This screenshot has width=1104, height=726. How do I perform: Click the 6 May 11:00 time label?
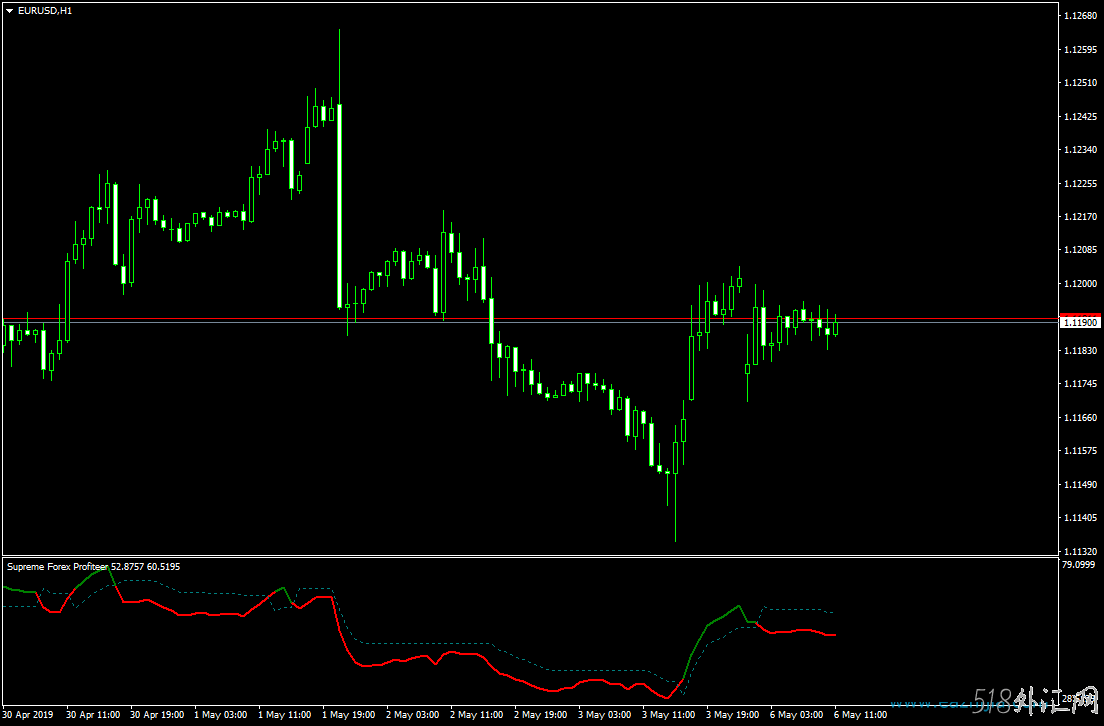pyautogui.click(x=861, y=715)
